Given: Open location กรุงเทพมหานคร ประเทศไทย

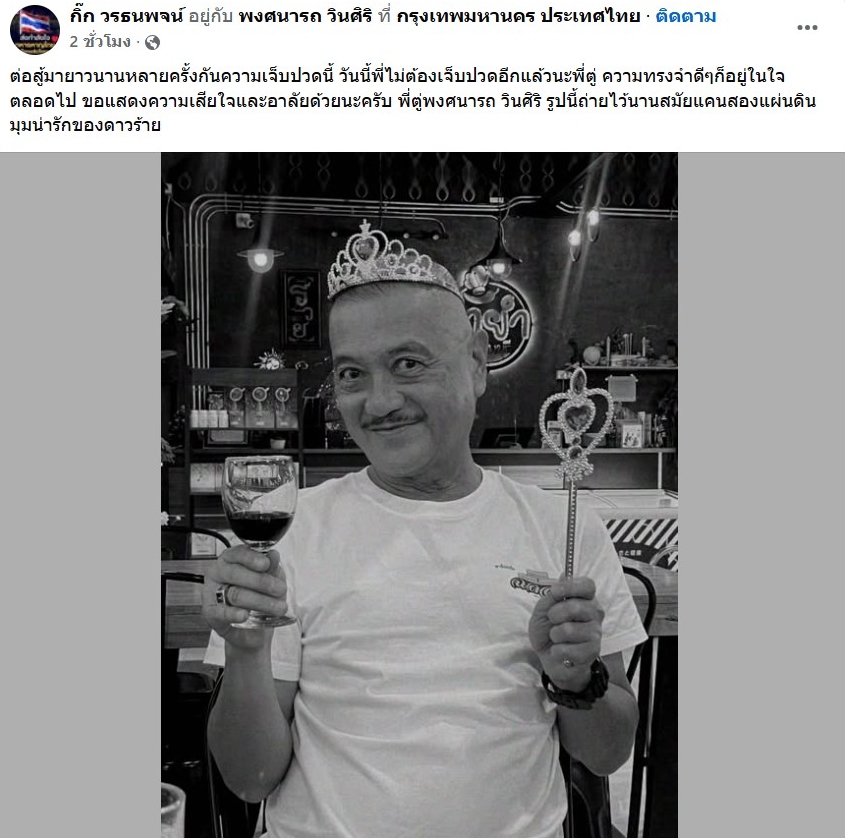Looking at the screenshot, I should pos(518,16).
